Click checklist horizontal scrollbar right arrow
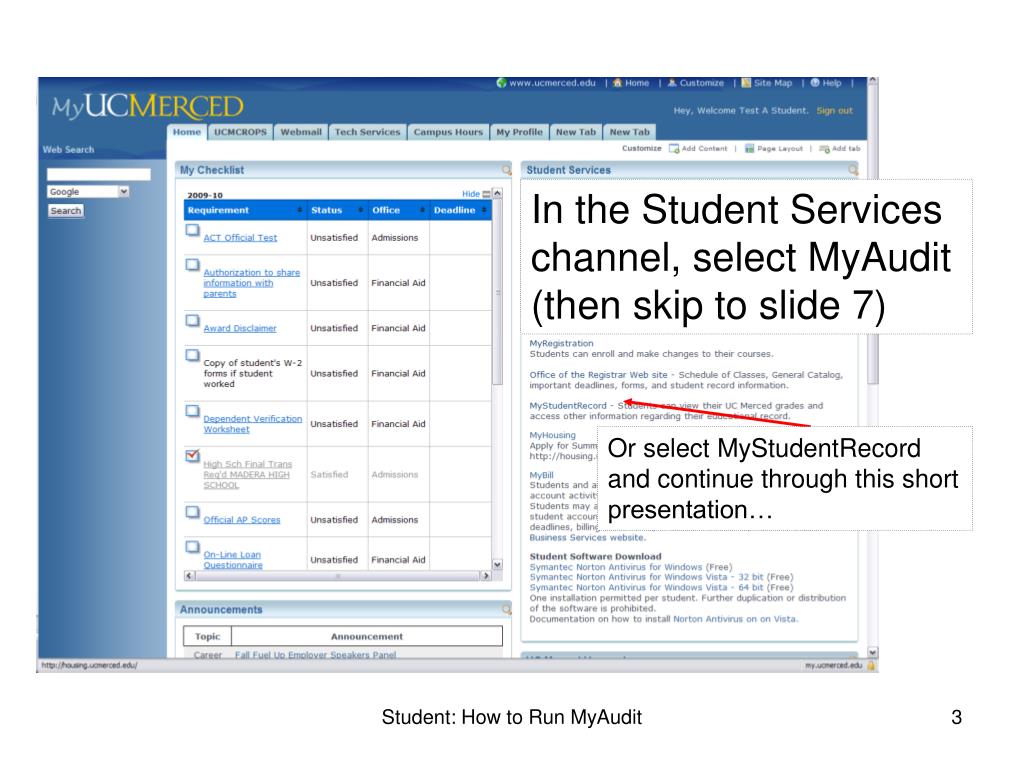The height and width of the screenshot is (768, 1024). tap(485, 575)
